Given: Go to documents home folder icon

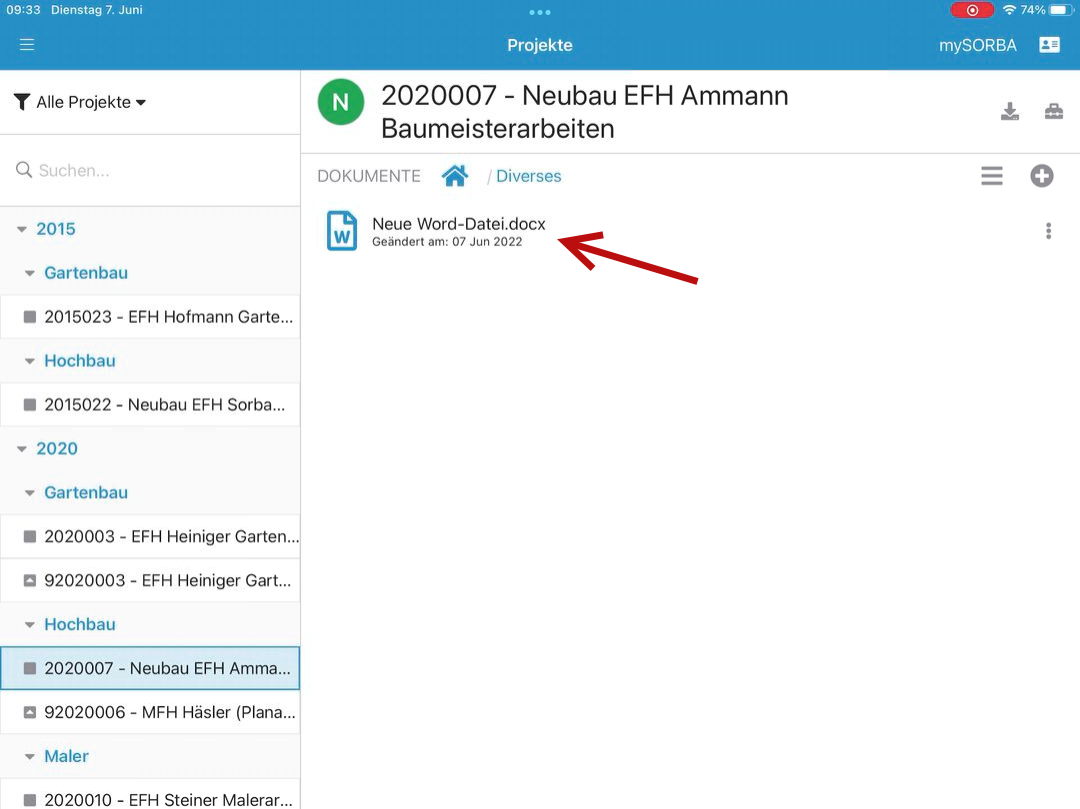Looking at the screenshot, I should [x=455, y=176].
